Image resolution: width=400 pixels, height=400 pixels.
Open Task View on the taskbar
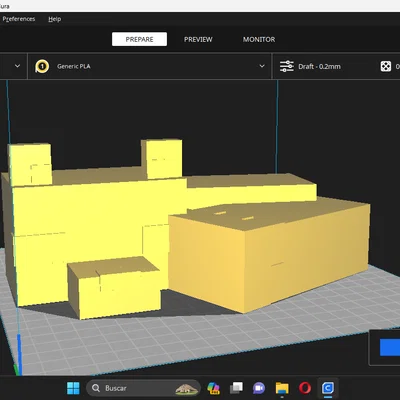[236, 388]
